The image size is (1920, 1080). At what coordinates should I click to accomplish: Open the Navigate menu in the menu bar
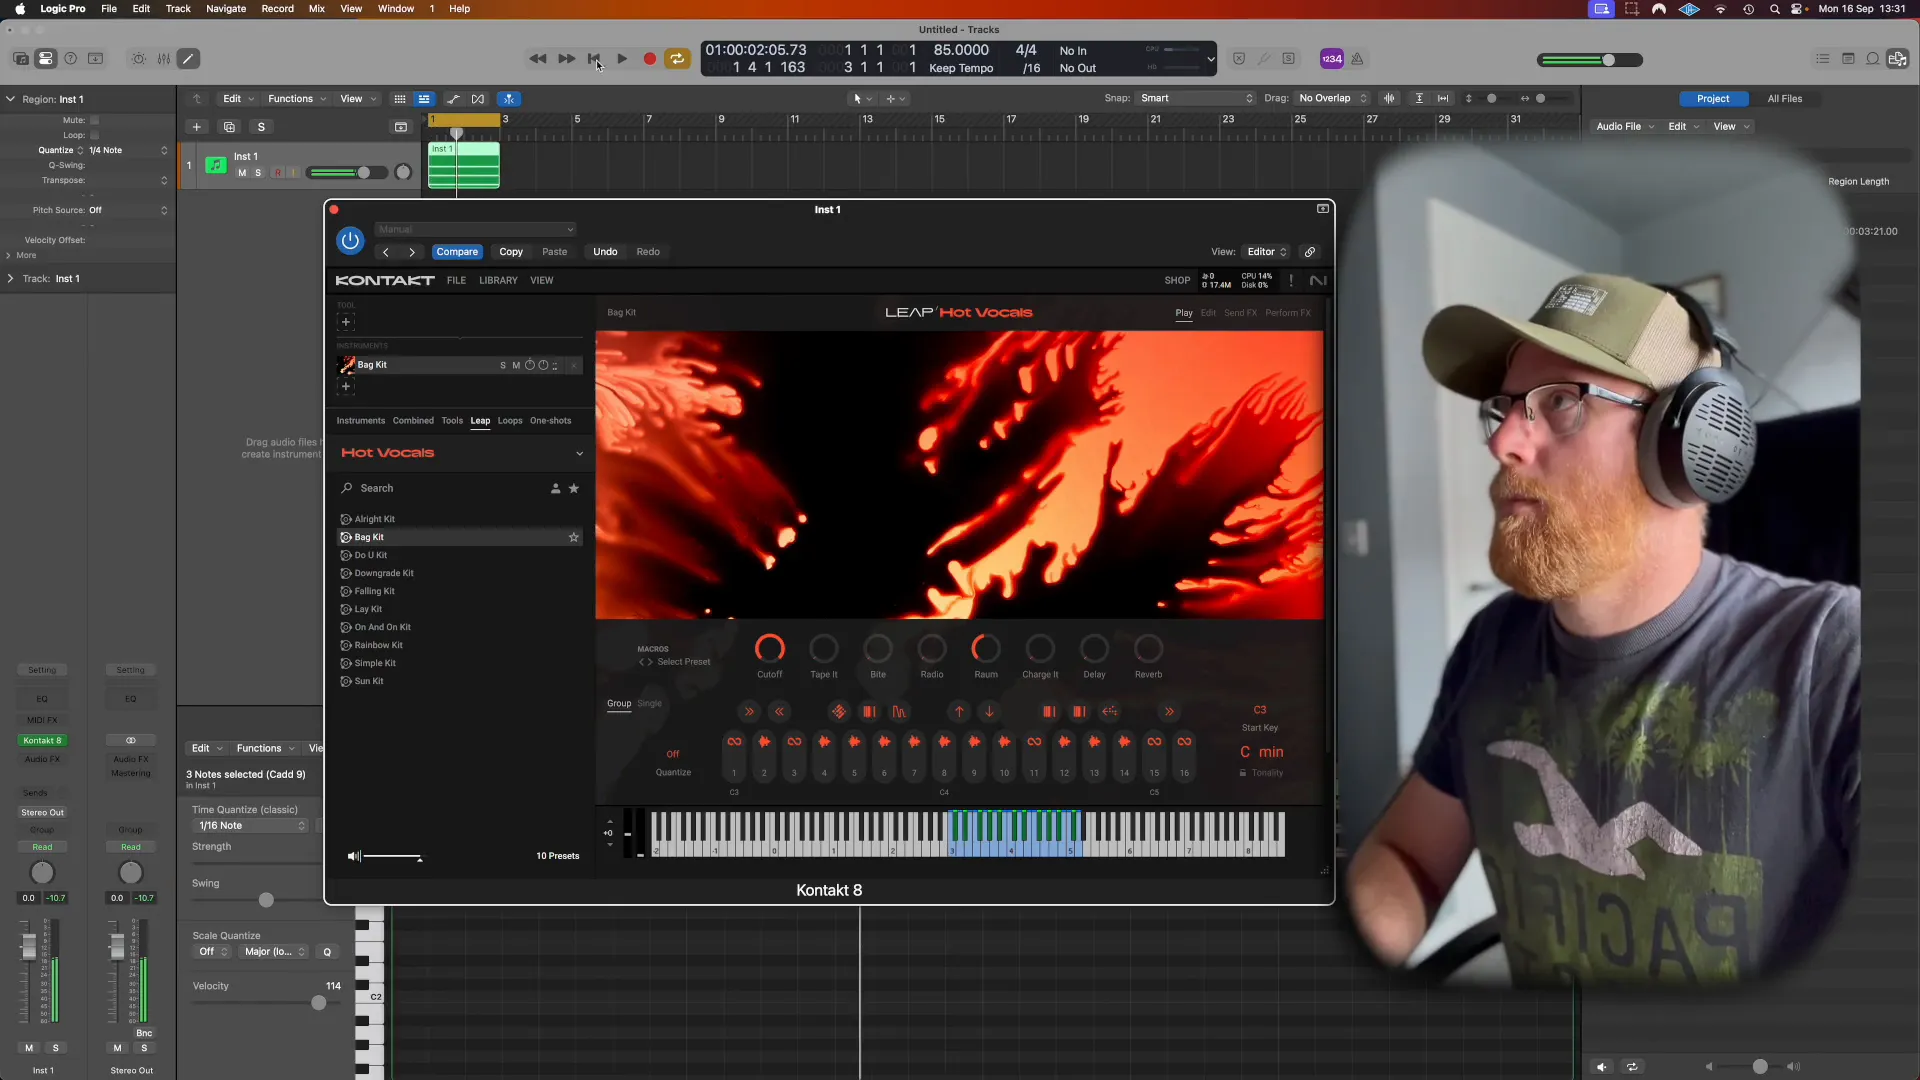click(226, 9)
